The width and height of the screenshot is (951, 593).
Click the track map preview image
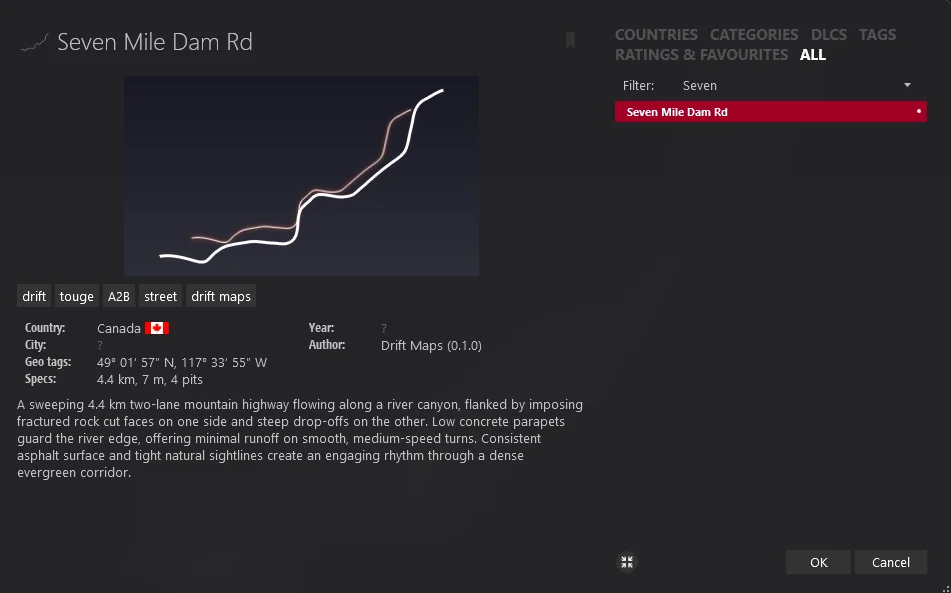click(x=301, y=176)
